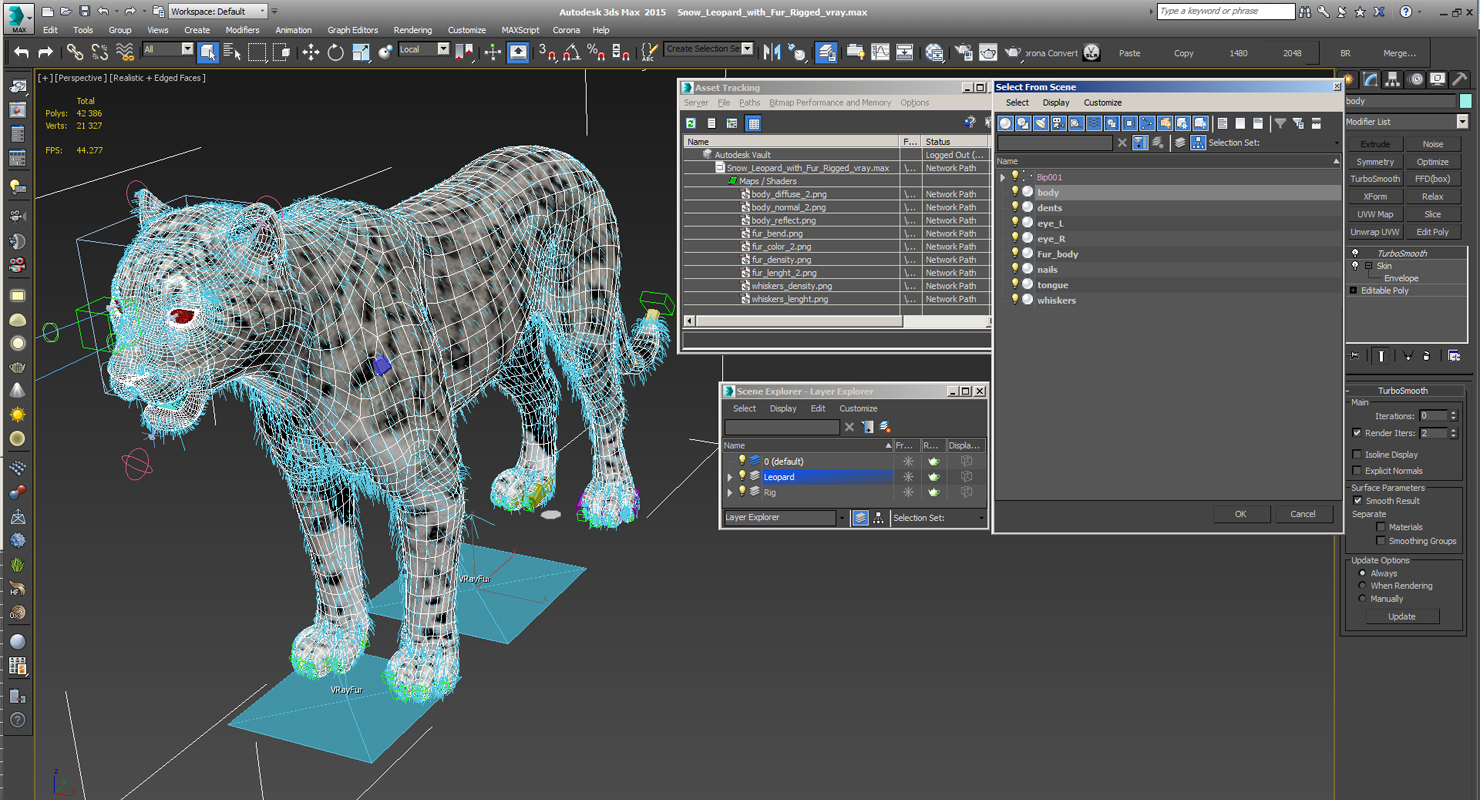The height and width of the screenshot is (800, 1480).
Task: Toggle the TurboSmooth modifier lightbulb
Action: pyautogui.click(x=1355, y=253)
